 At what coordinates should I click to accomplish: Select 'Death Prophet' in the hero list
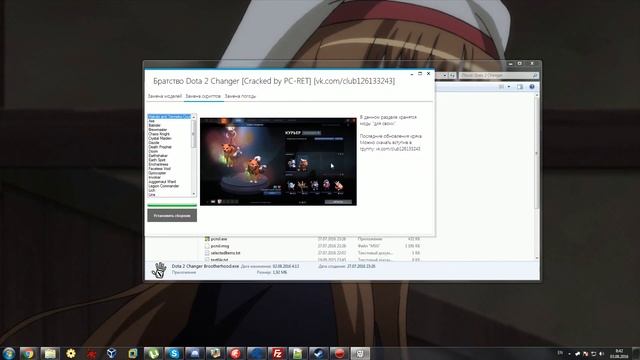click(x=160, y=147)
